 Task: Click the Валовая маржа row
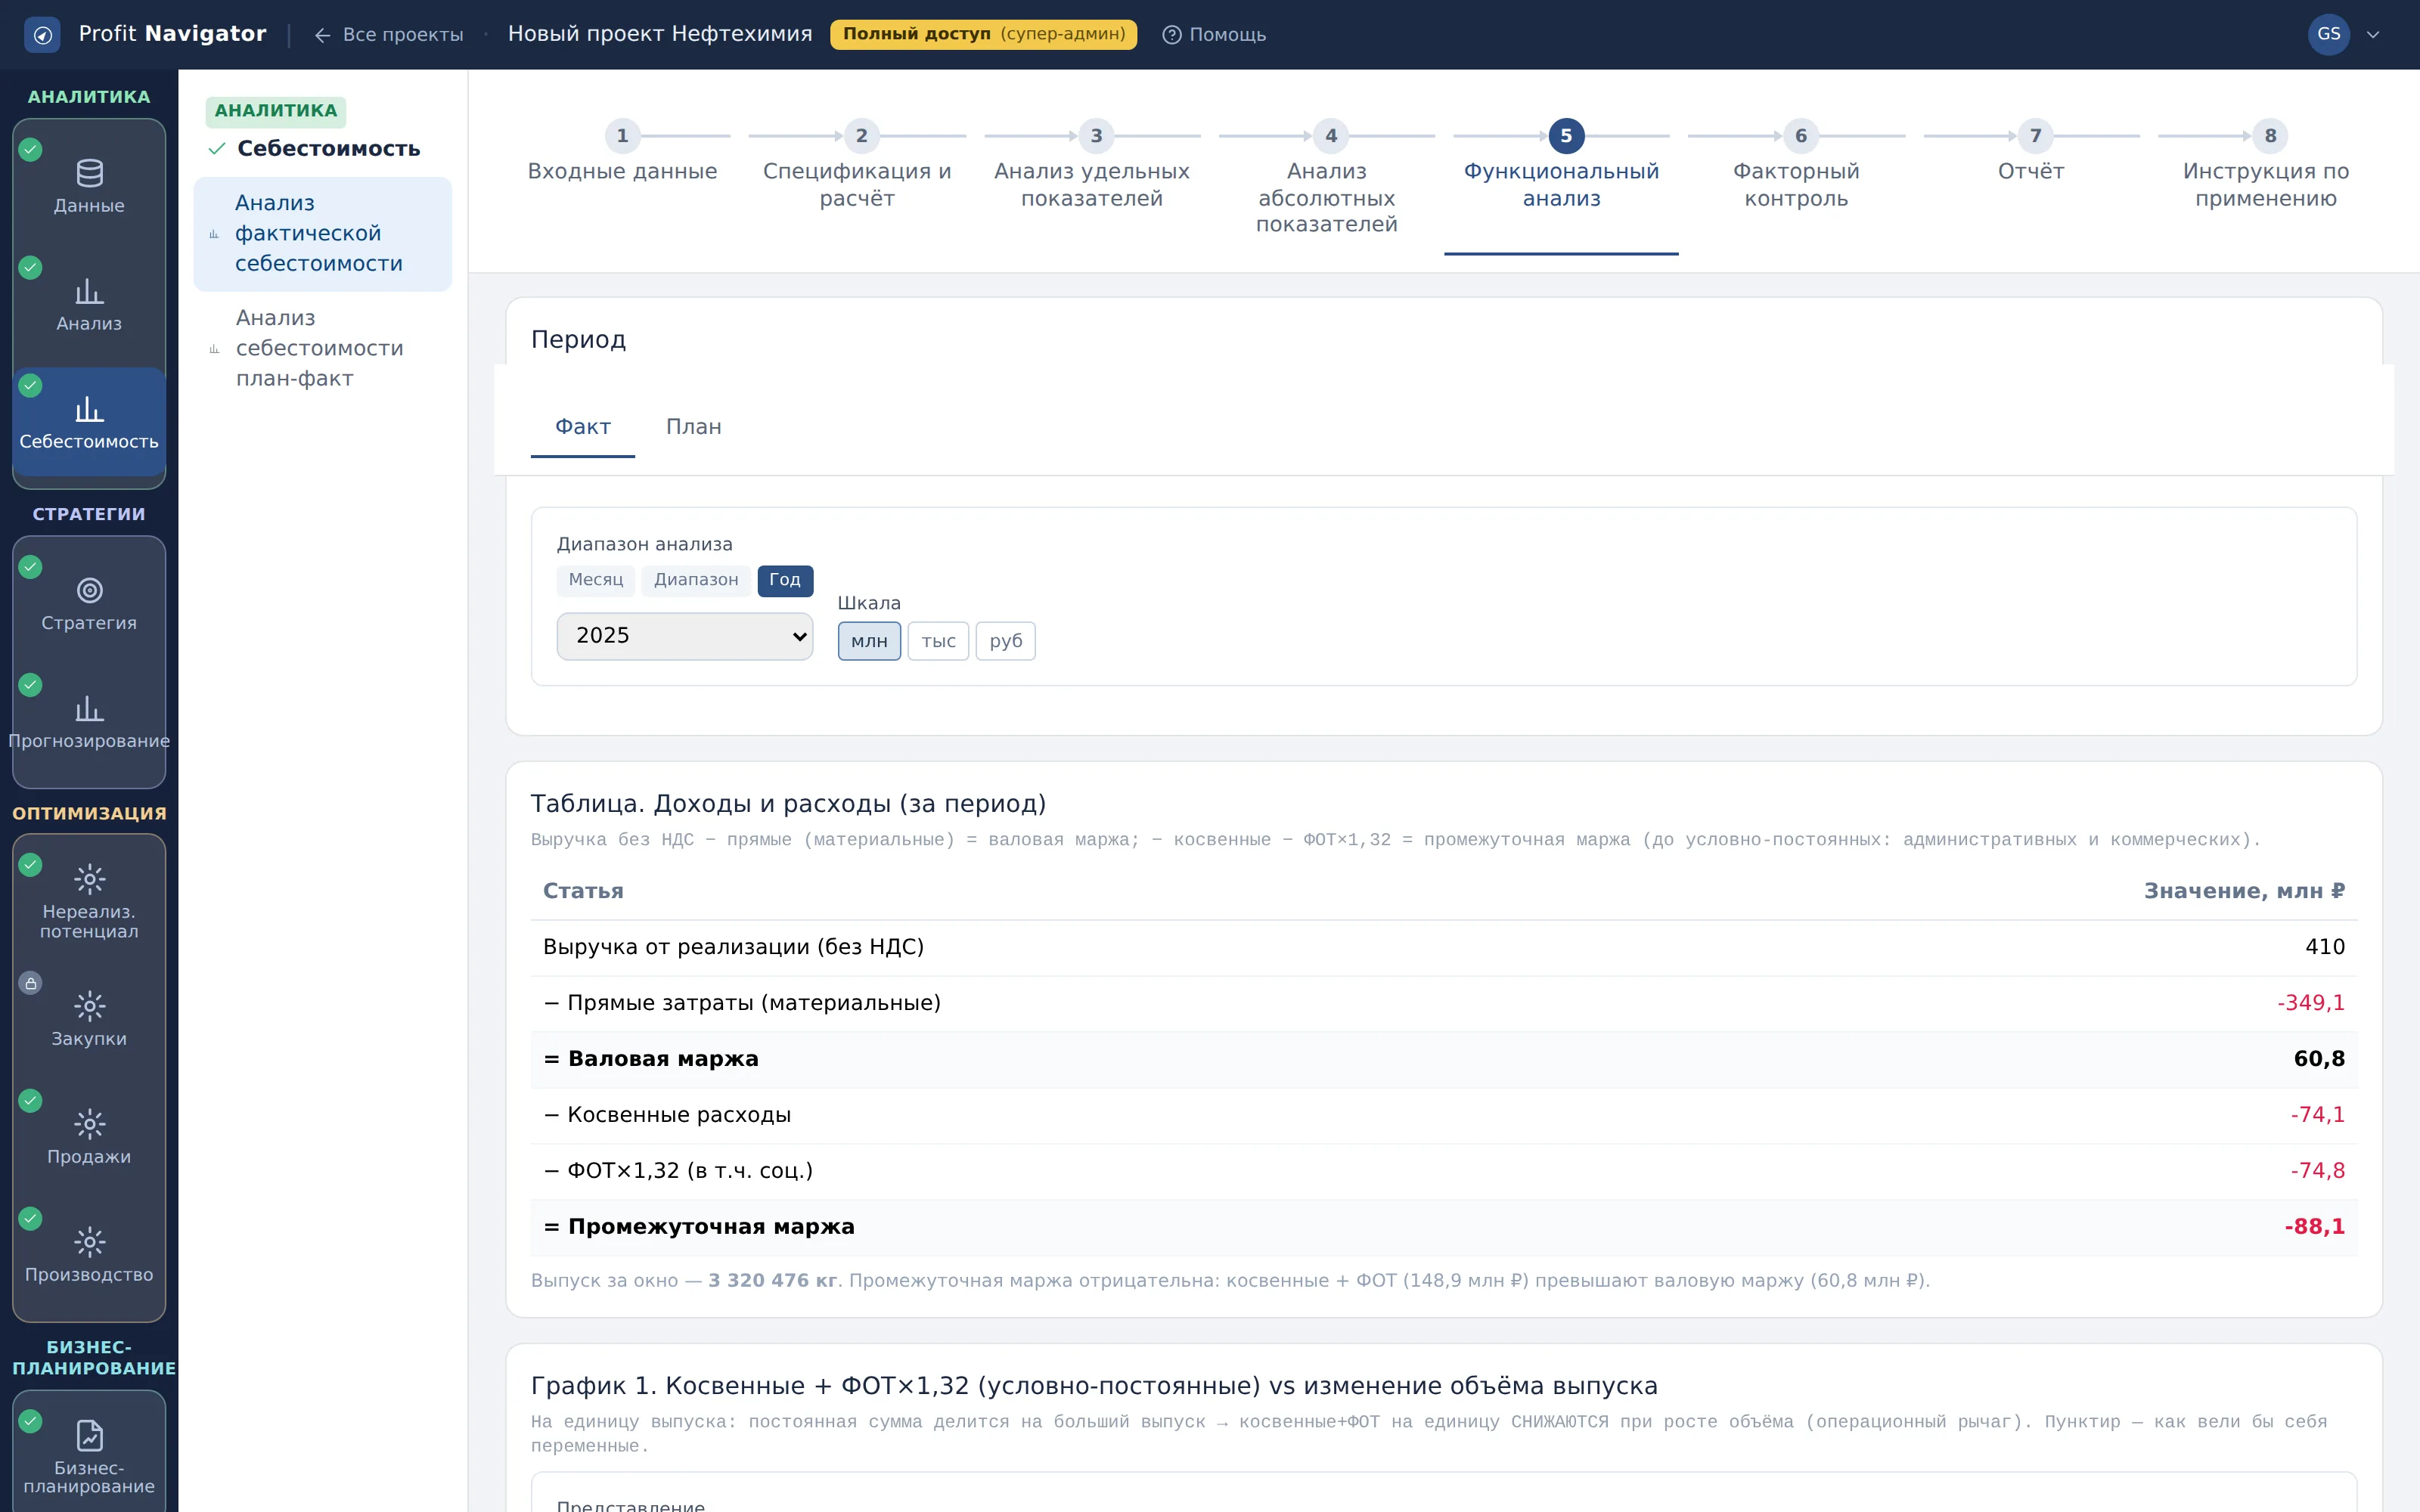coord(1443,1059)
